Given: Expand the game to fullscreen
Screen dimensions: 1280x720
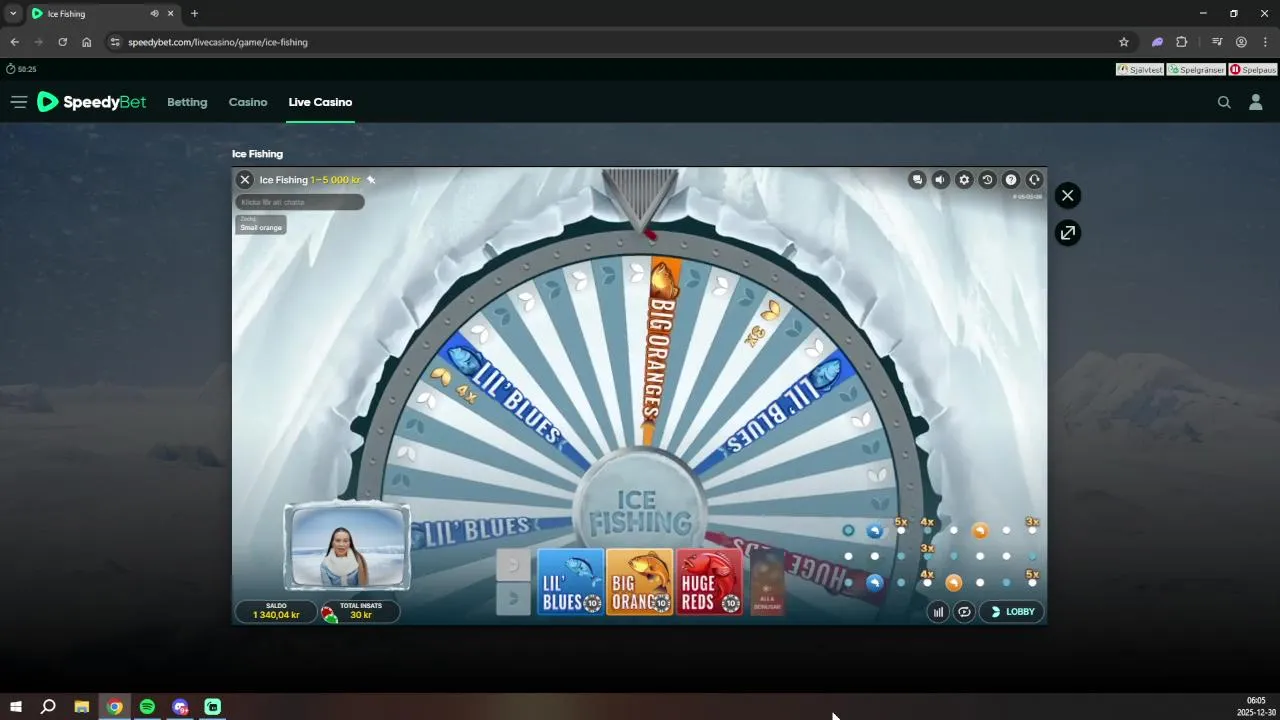Looking at the screenshot, I should pos(1068,233).
